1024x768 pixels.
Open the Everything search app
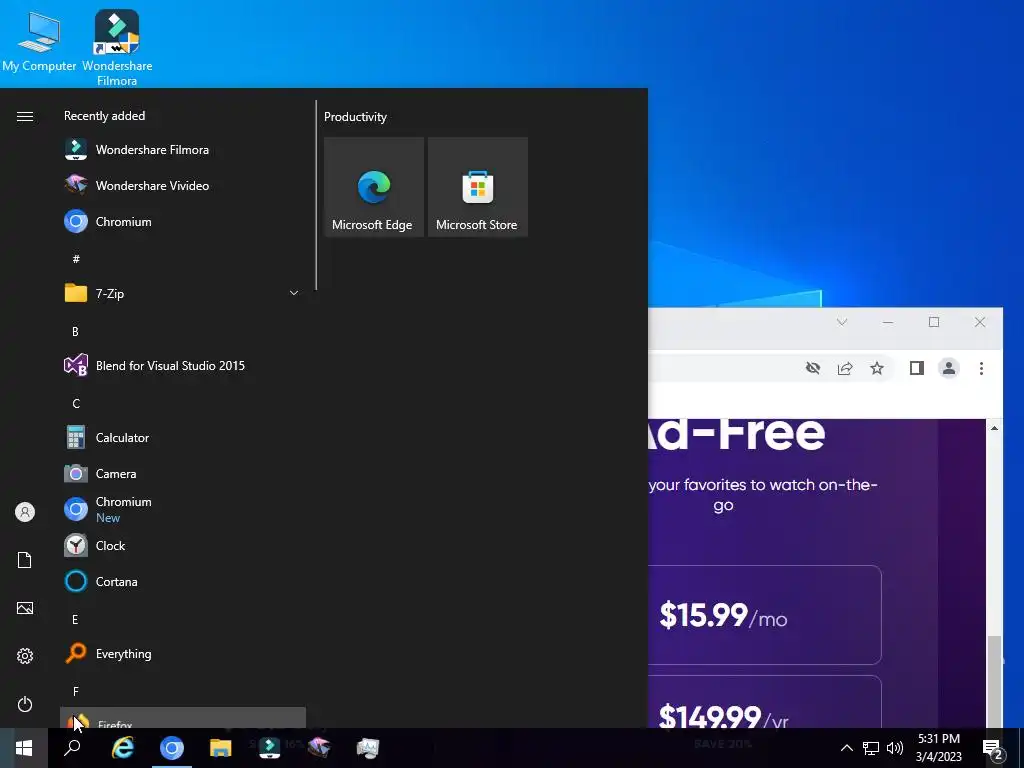point(182,654)
